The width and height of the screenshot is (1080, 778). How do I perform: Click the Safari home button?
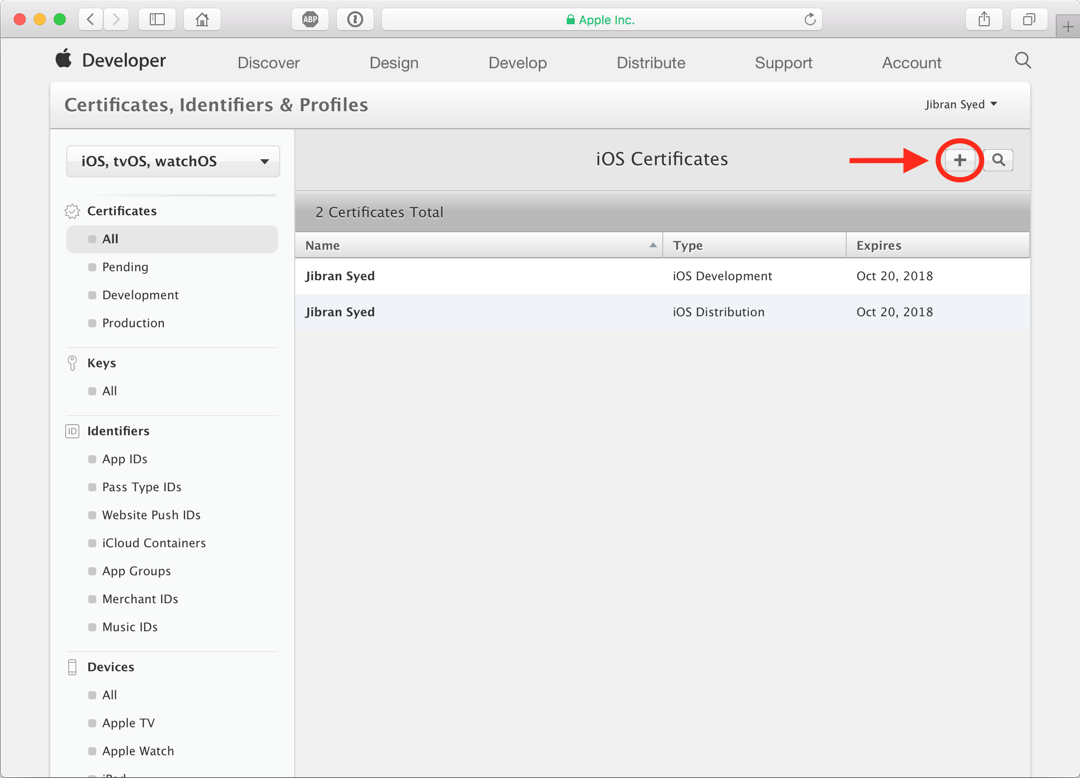[x=202, y=19]
